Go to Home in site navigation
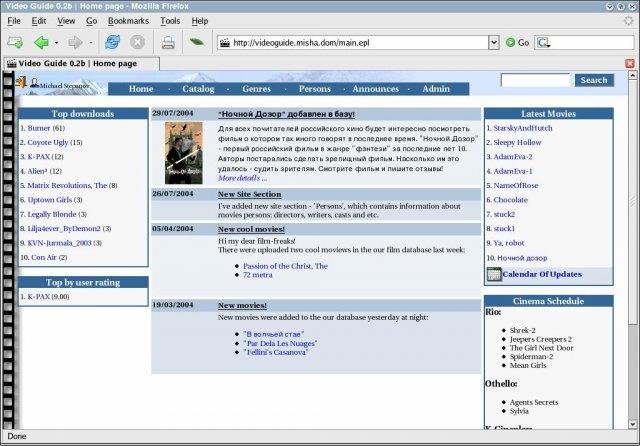 pyautogui.click(x=141, y=89)
